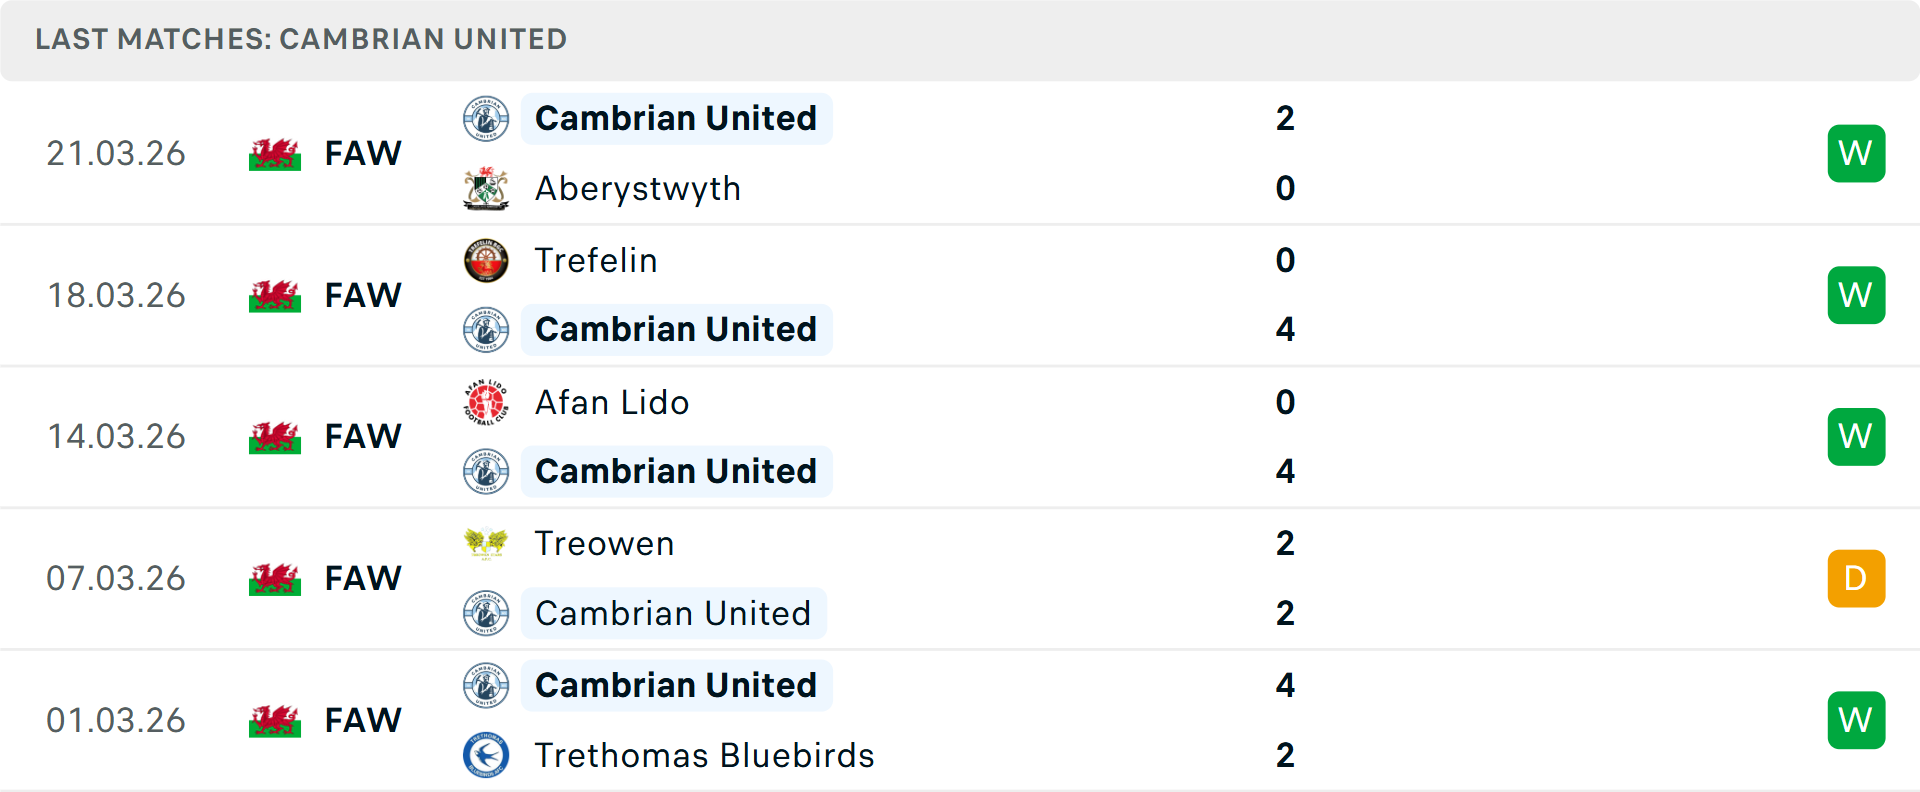Click the Afan Lido club crest

(x=486, y=403)
